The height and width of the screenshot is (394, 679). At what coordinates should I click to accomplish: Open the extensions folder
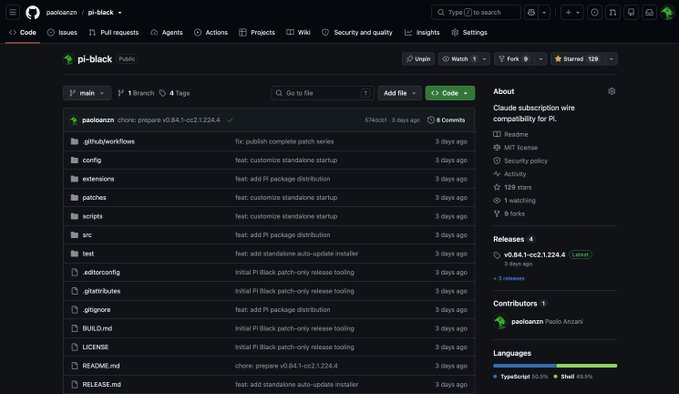(x=98, y=179)
